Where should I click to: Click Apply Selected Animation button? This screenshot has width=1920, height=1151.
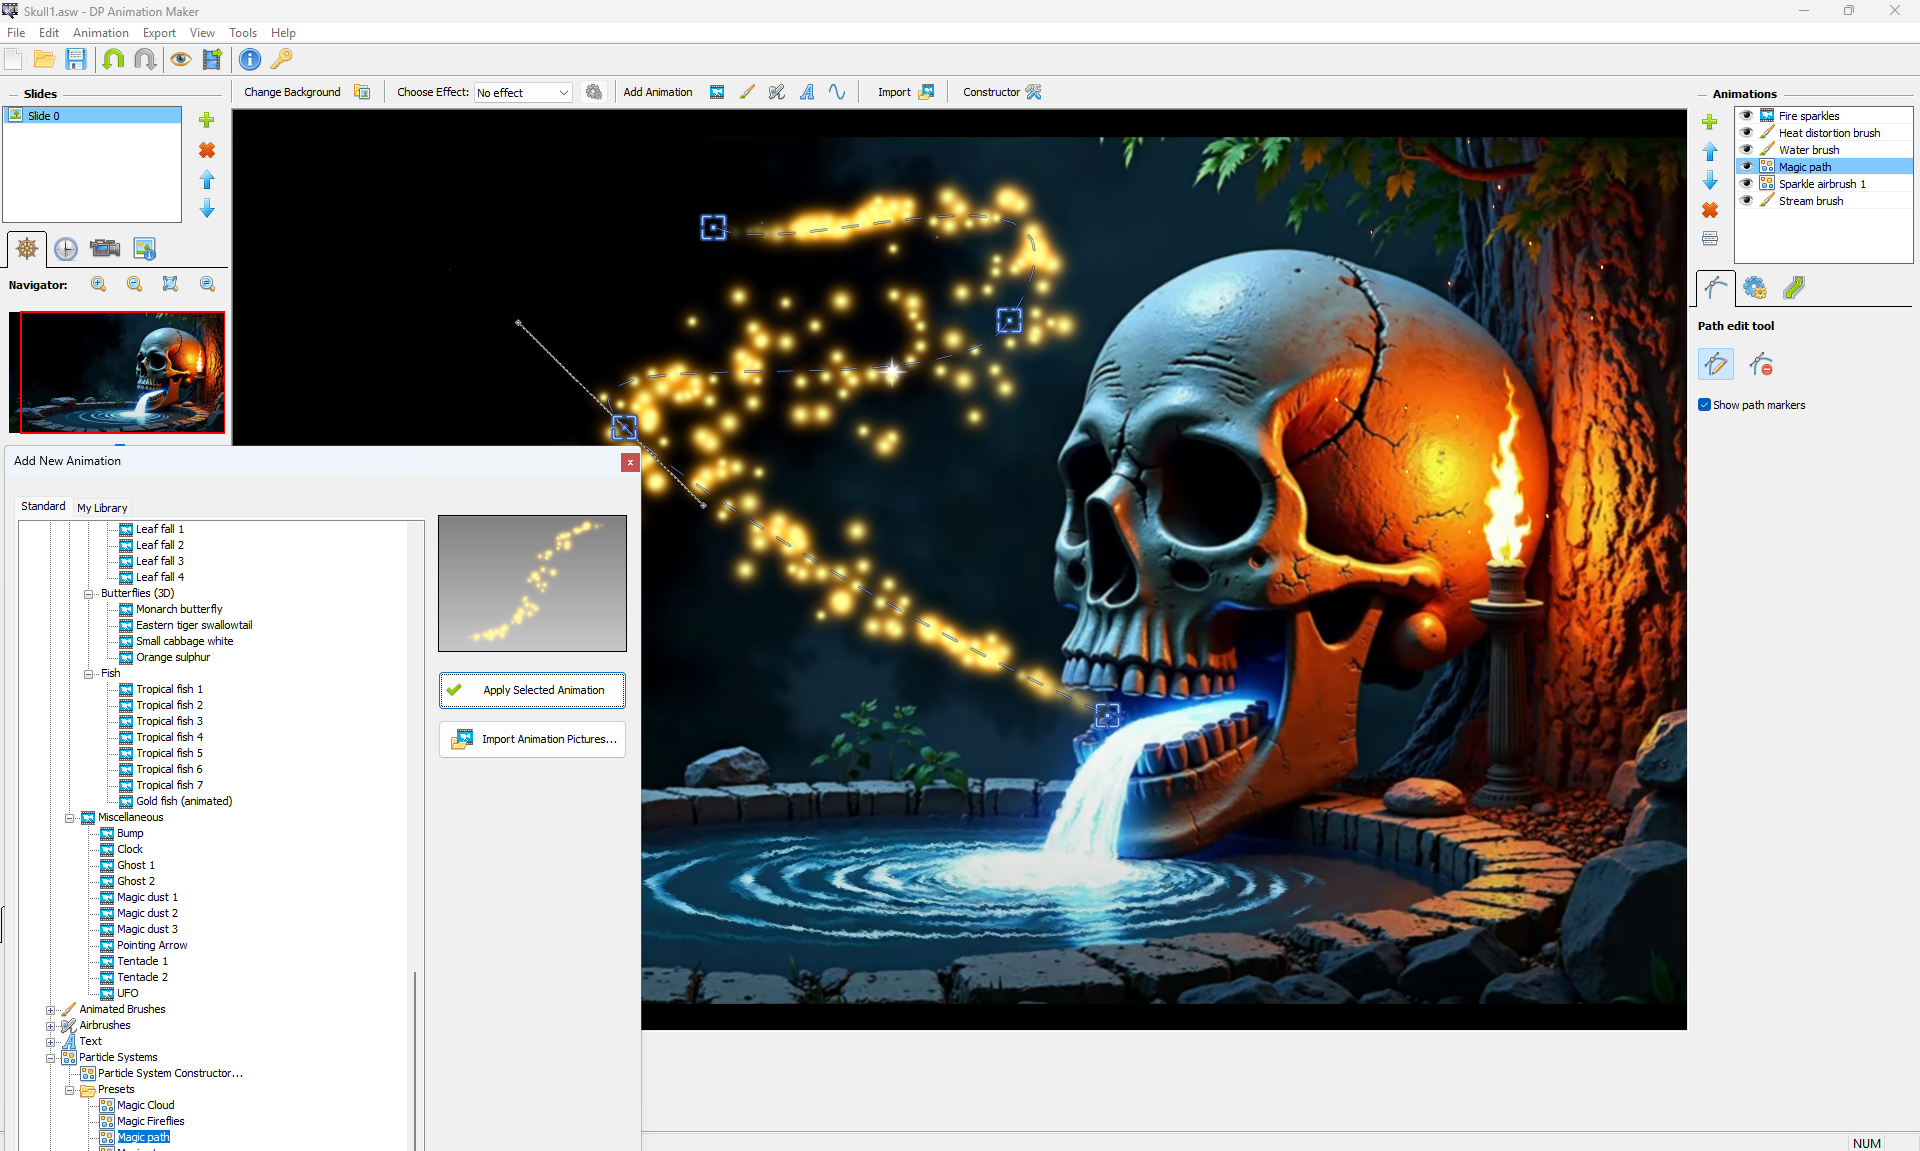coord(532,690)
